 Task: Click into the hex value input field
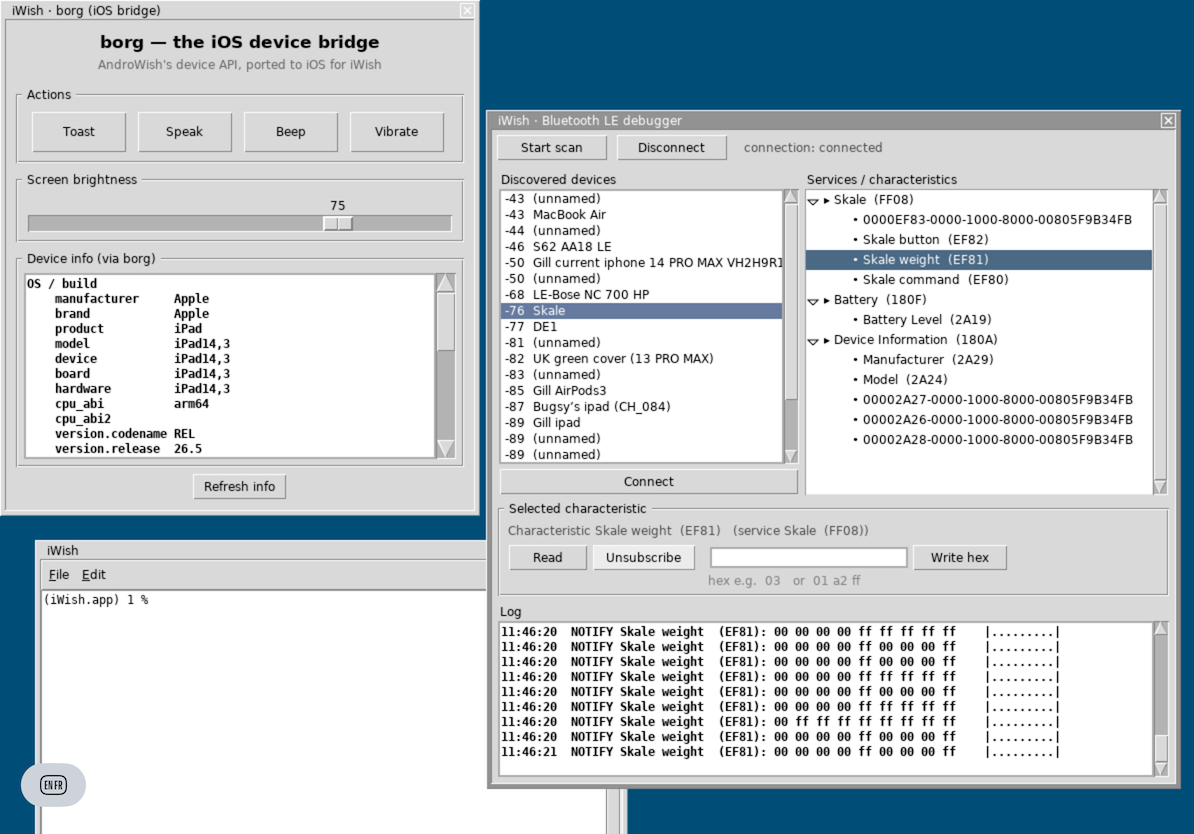(x=808, y=558)
